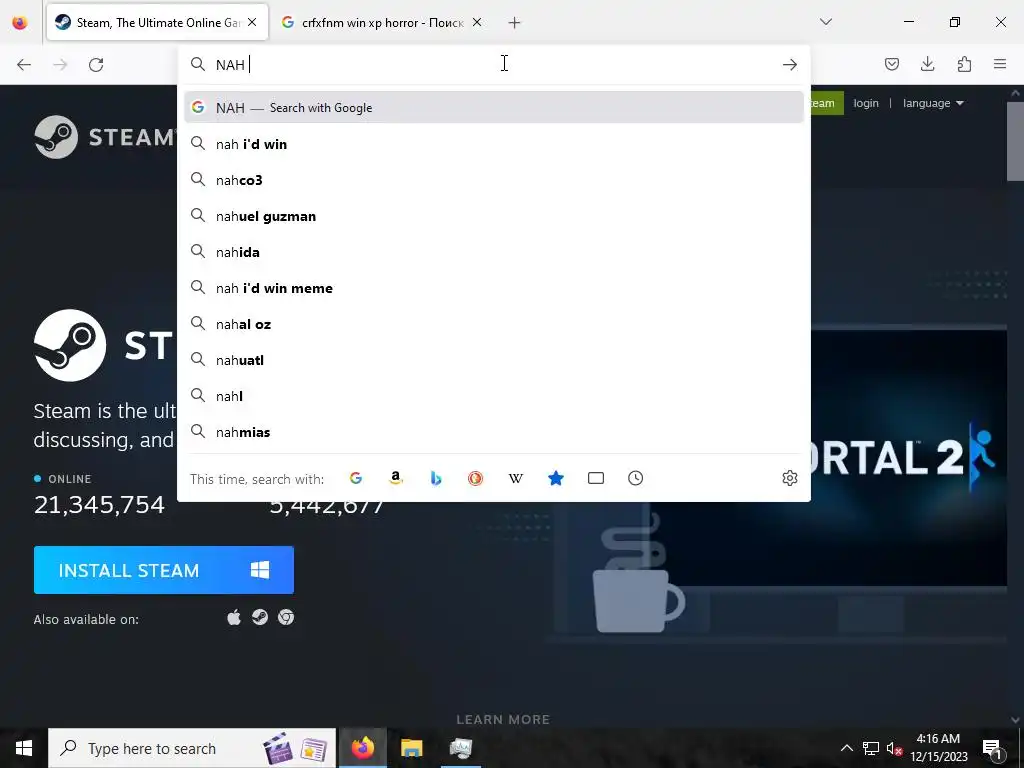Open the Firefox downloads panel

(927, 64)
